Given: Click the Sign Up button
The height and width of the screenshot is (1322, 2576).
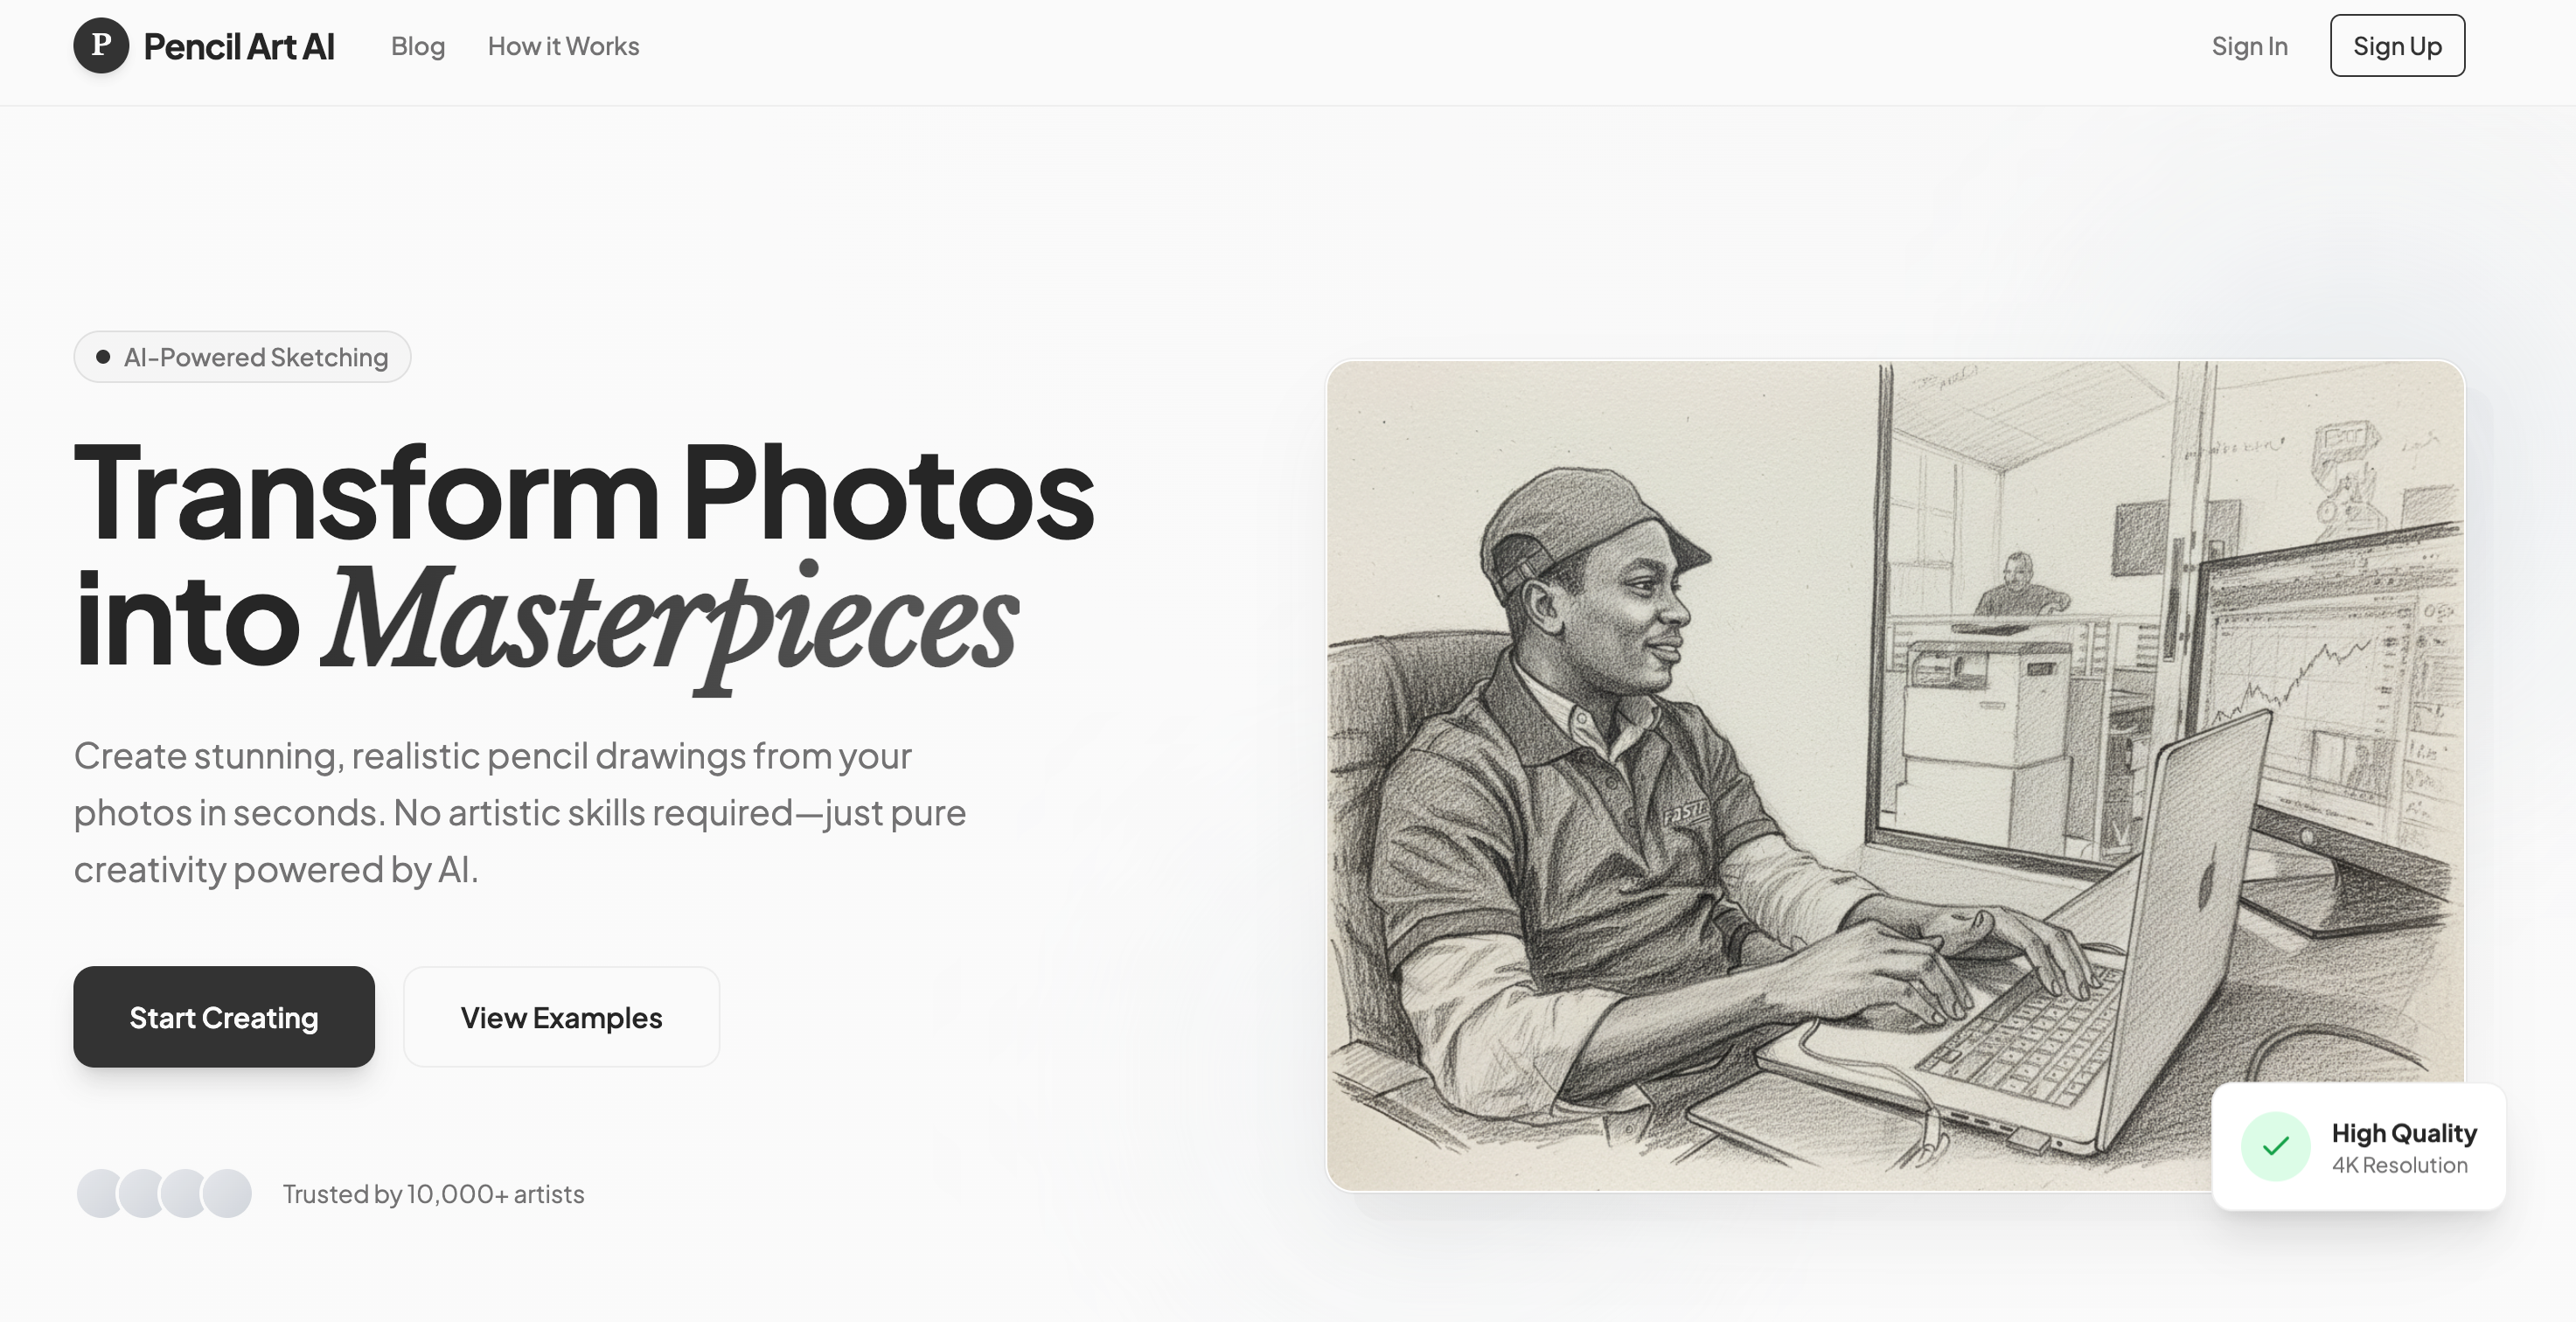Looking at the screenshot, I should click(x=2397, y=46).
